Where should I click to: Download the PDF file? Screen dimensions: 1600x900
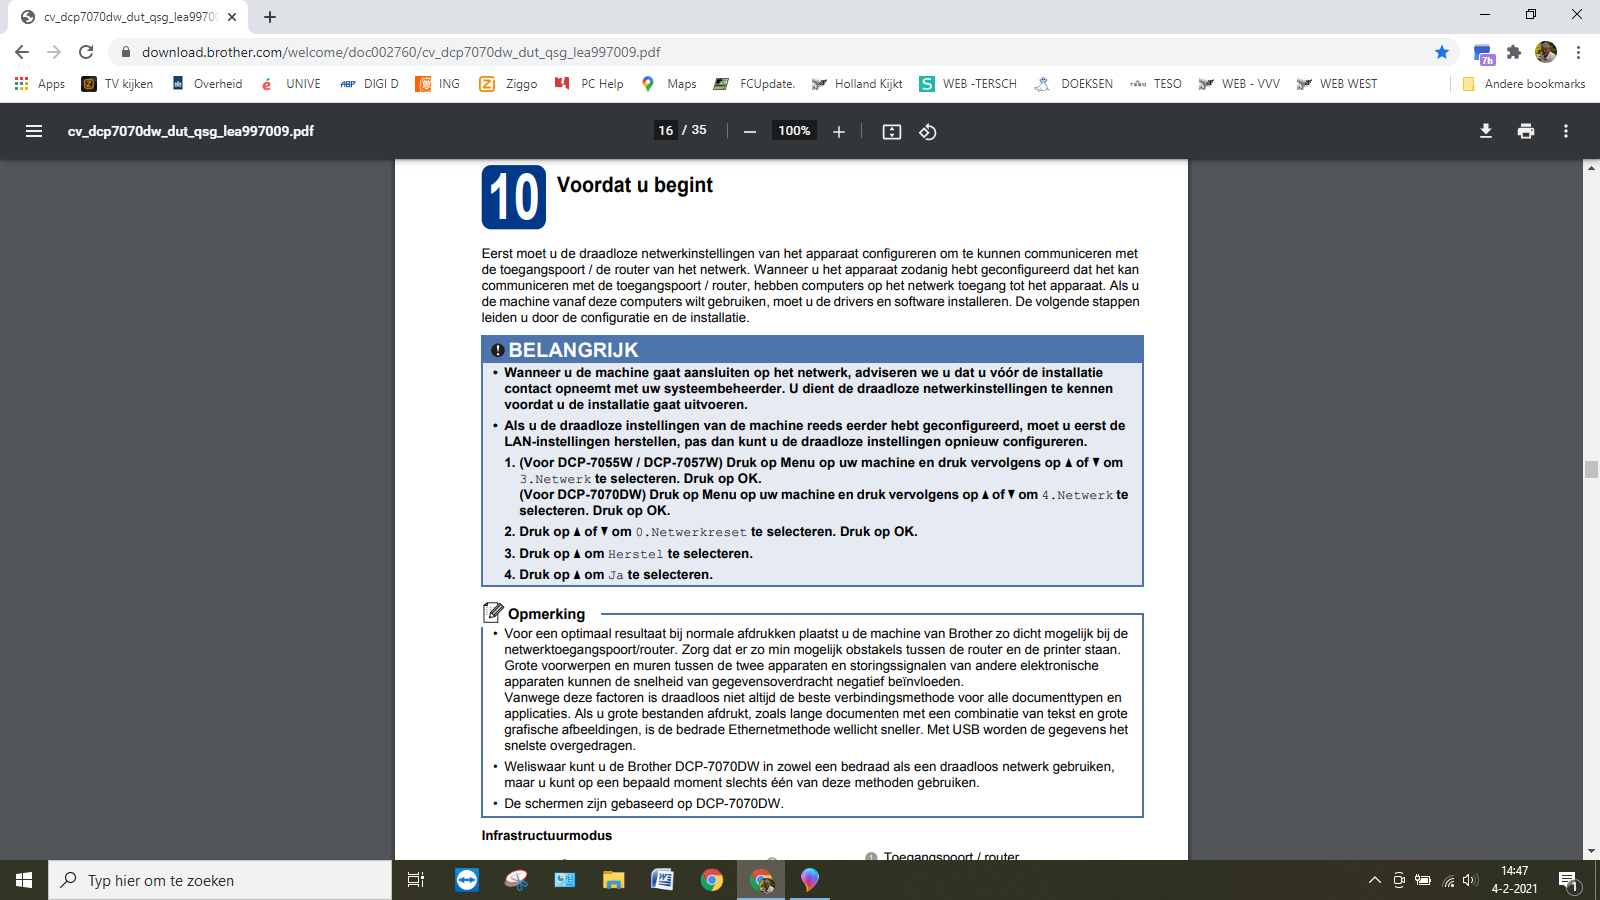(1486, 131)
